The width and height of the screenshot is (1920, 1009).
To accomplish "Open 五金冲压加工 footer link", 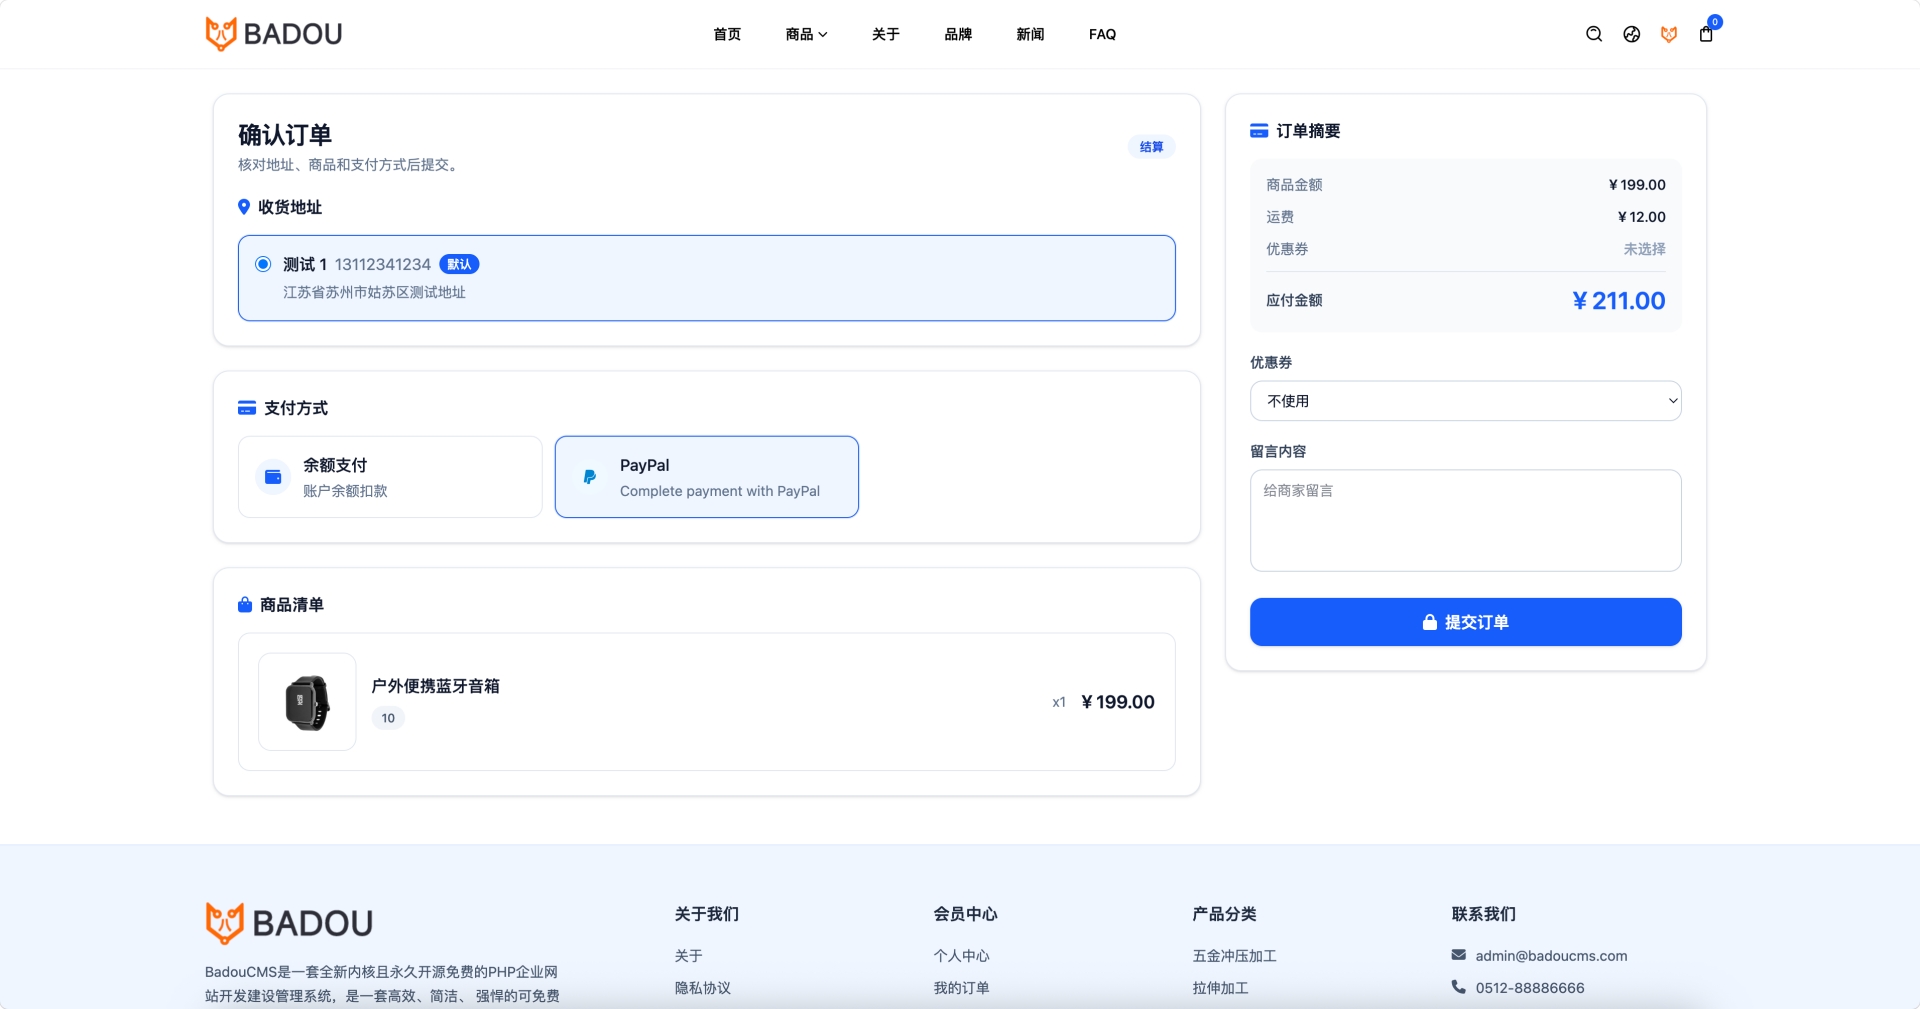I will (x=1235, y=956).
